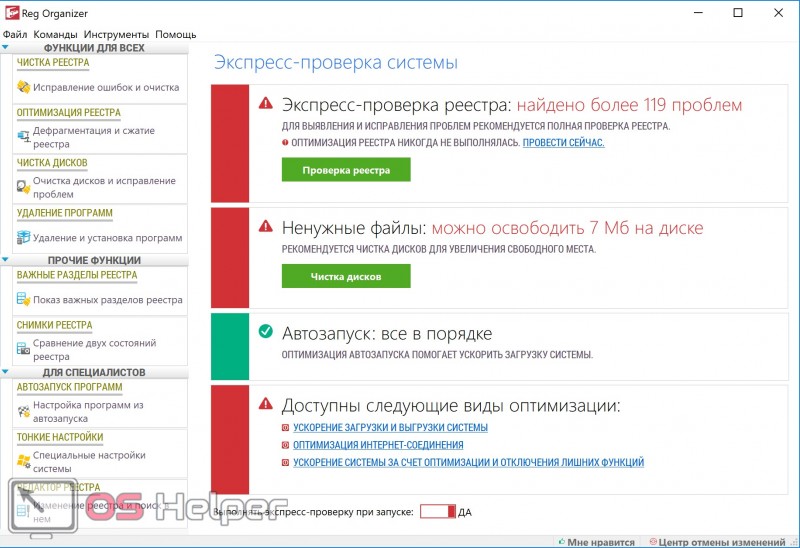Click the important keys icon beside Показ важных разделов
The image size is (800, 548).
(x=23, y=299)
